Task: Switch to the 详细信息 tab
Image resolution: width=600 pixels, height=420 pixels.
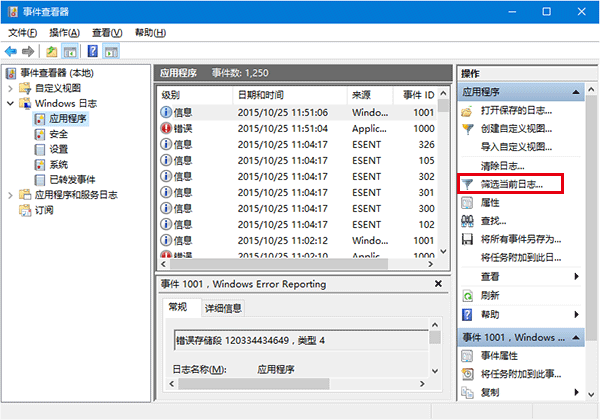Action: click(223, 308)
